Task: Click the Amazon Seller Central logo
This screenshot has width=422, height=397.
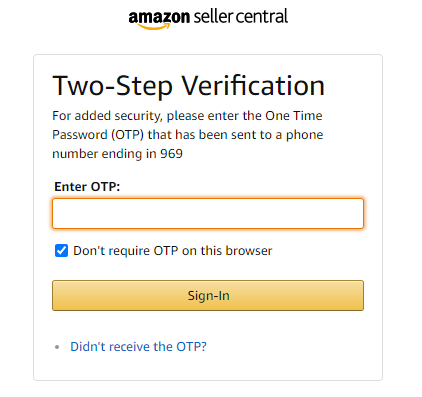Action: [208, 19]
